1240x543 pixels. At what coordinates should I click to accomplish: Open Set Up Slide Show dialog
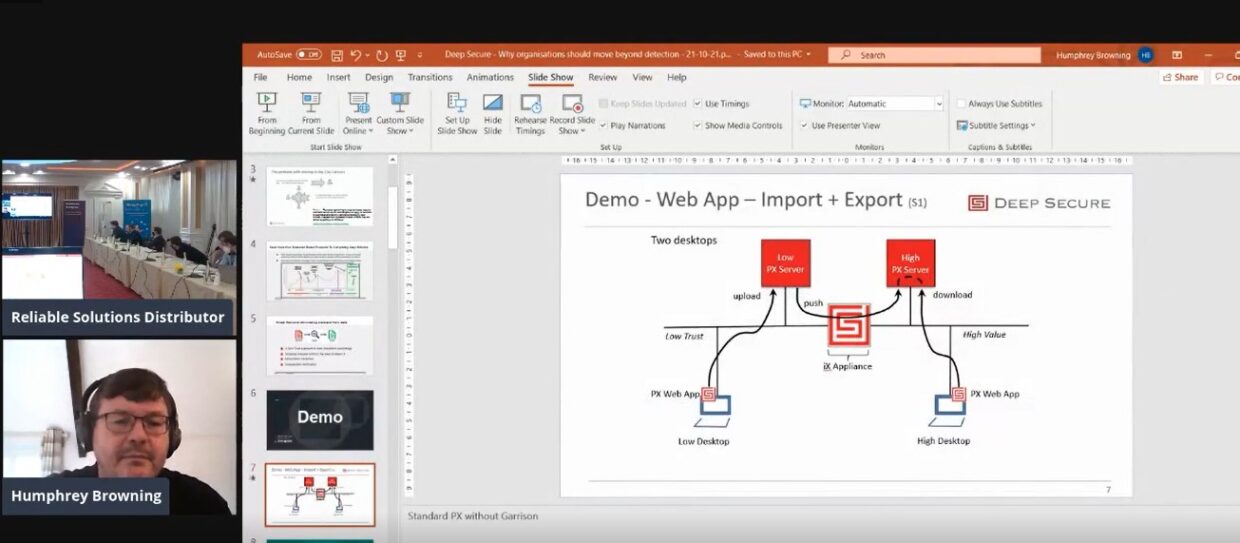pos(457,113)
